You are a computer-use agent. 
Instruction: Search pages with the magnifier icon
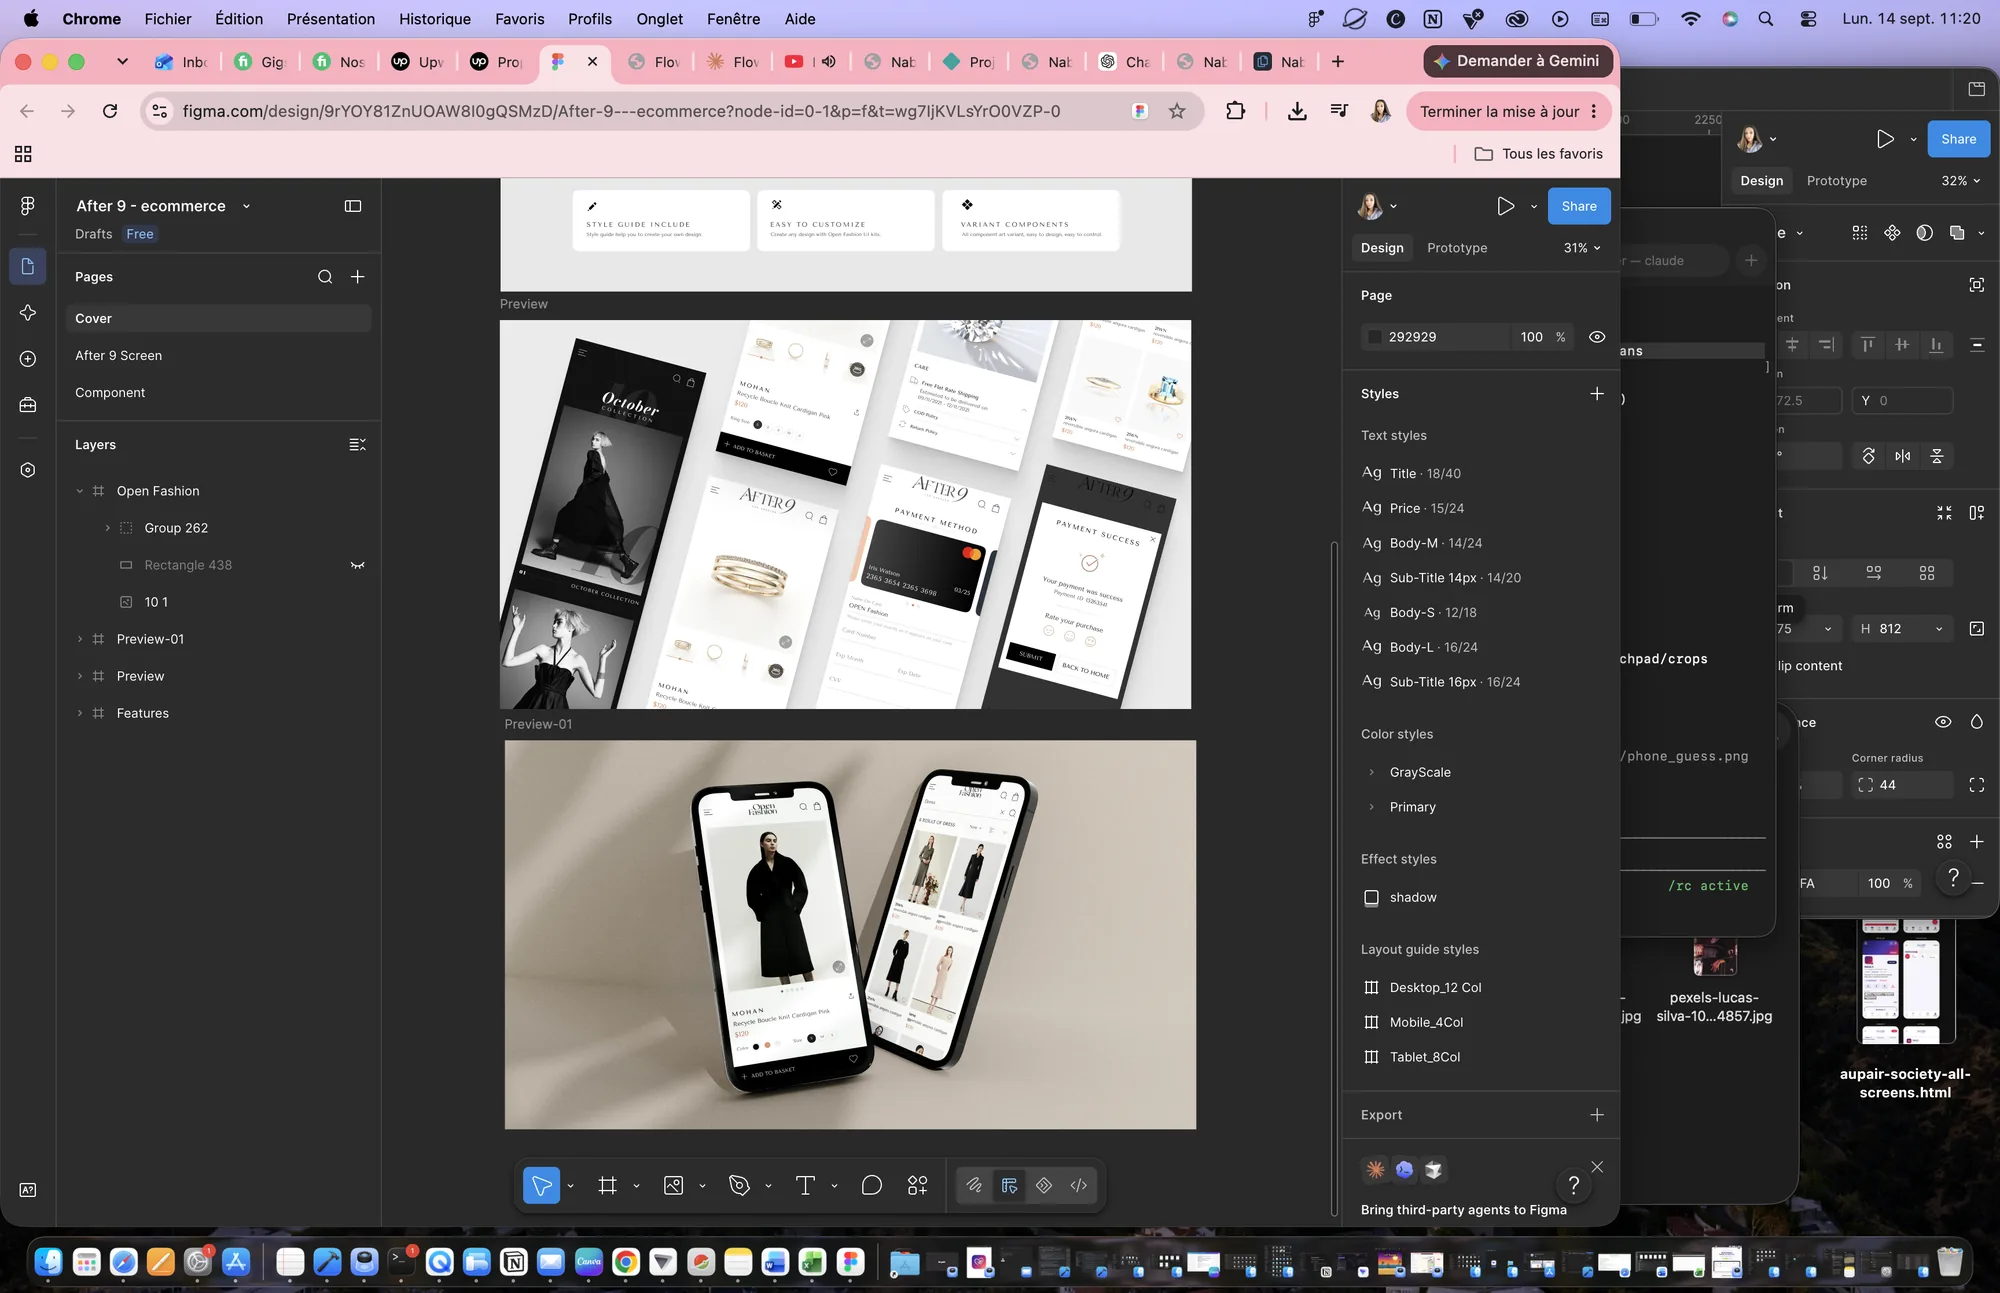pyautogui.click(x=325, y=277)
